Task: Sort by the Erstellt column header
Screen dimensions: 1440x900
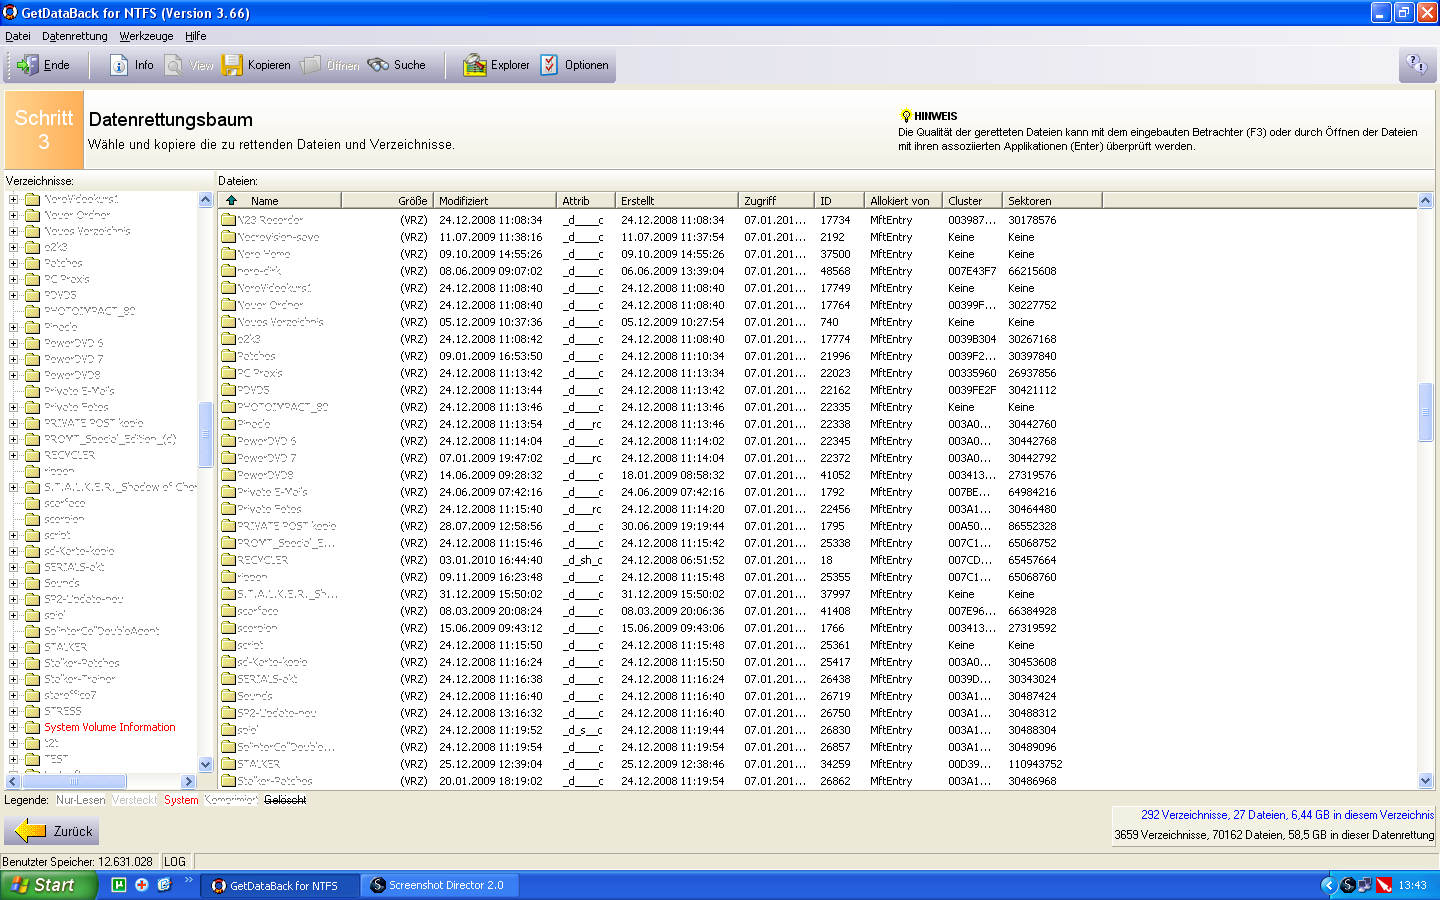Action: tap(677, 200)
